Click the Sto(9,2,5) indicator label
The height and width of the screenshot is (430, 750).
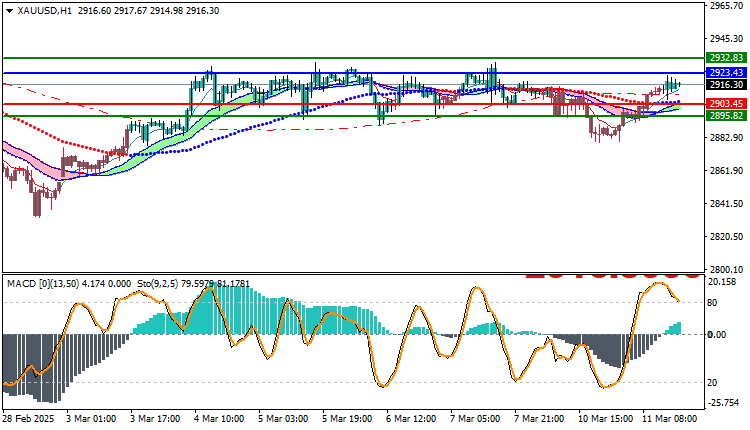(x=158, y=284)
